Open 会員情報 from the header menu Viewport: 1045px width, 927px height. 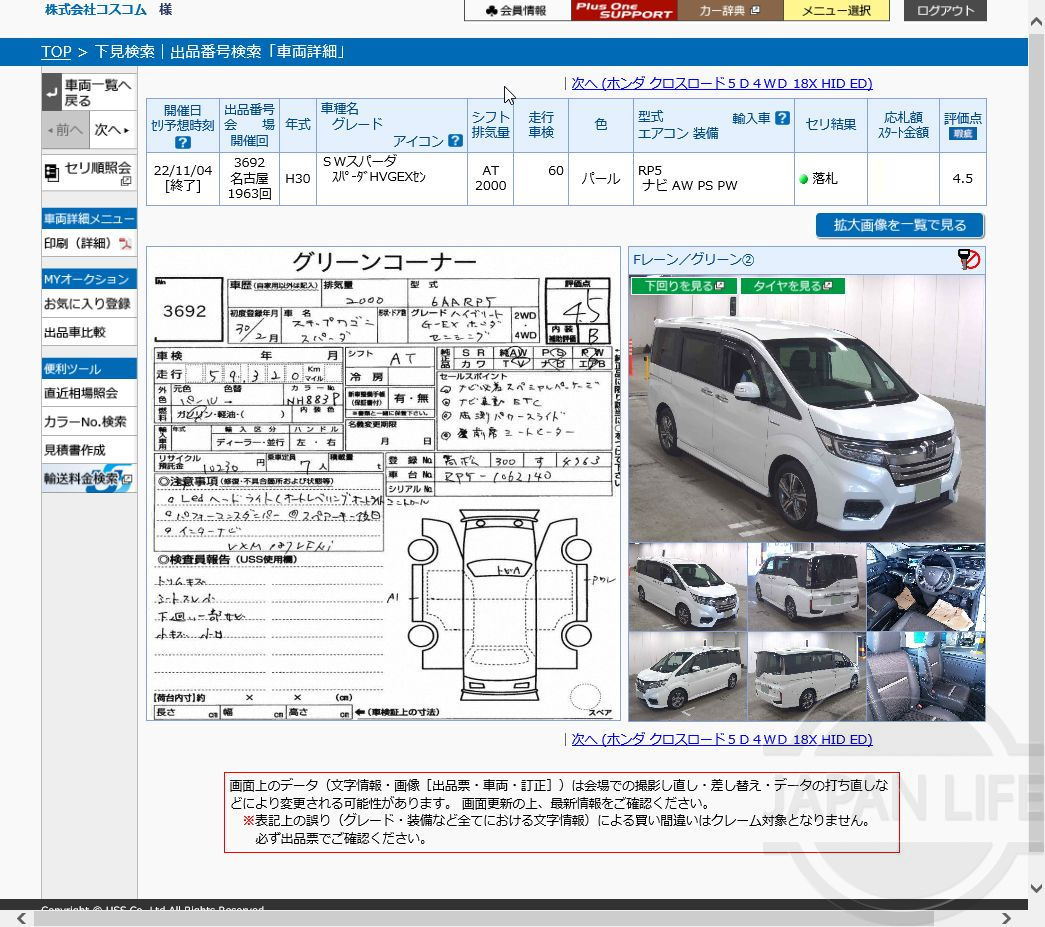coord(516,12)
